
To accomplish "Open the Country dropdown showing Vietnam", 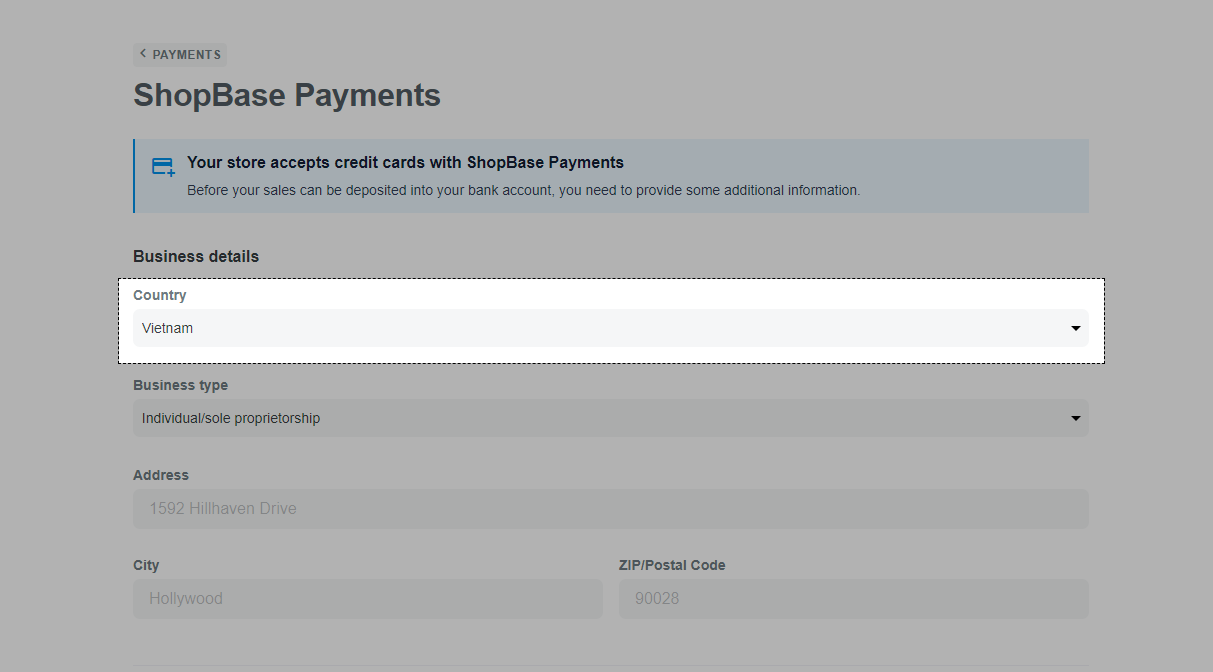I will click(x=600, y=328).
